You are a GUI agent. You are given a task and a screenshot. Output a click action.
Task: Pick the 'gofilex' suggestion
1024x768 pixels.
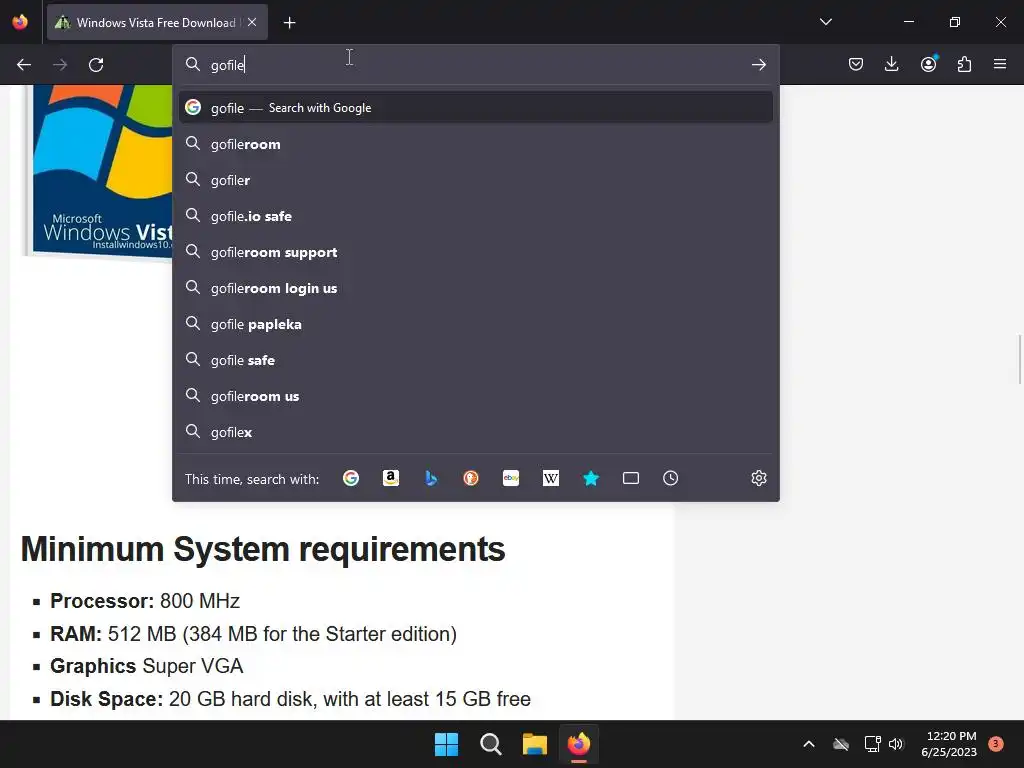[475, 432]
